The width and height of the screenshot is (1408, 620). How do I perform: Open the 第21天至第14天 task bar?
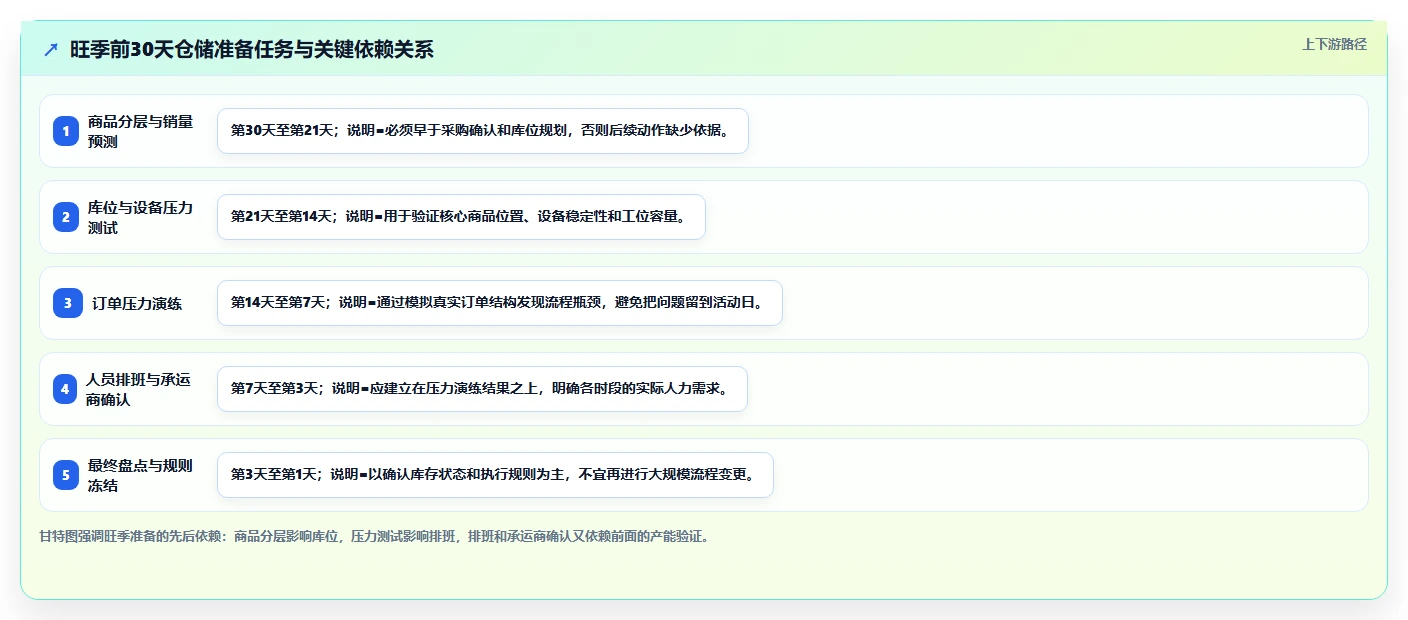[x=461, y=217]
